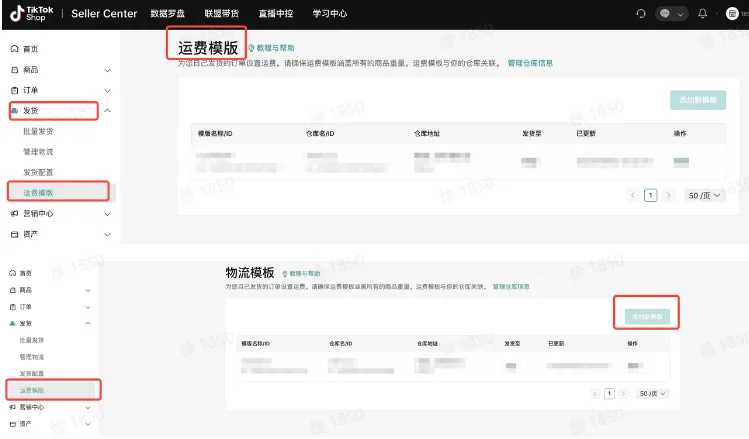749x439 pixels.
Task: Select 运费模板 on 运费模版 page sidebar
Action: 38,193
